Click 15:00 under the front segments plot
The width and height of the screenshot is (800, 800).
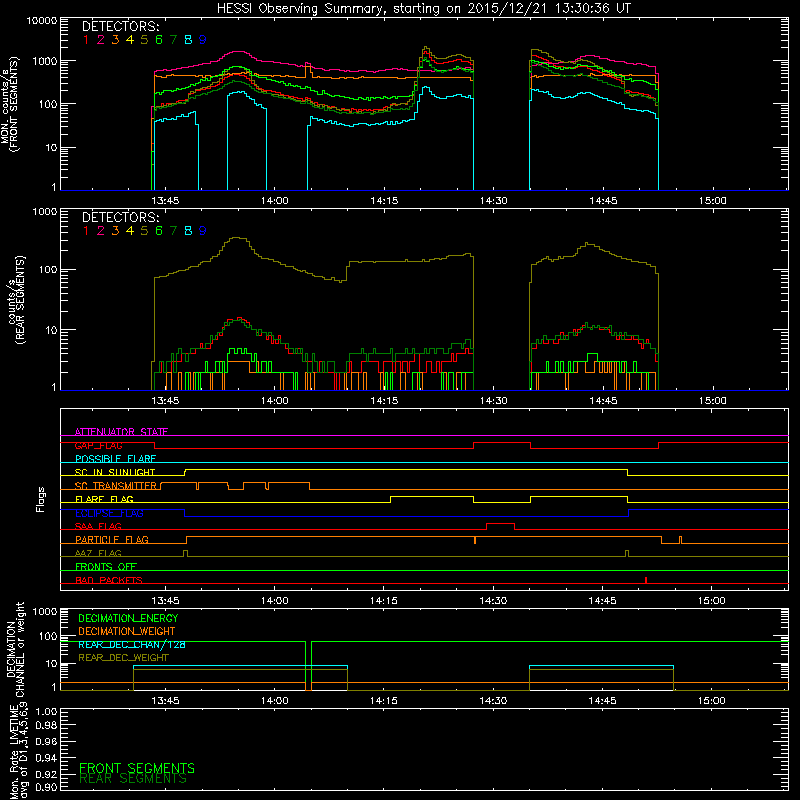[x=712, y=201]
